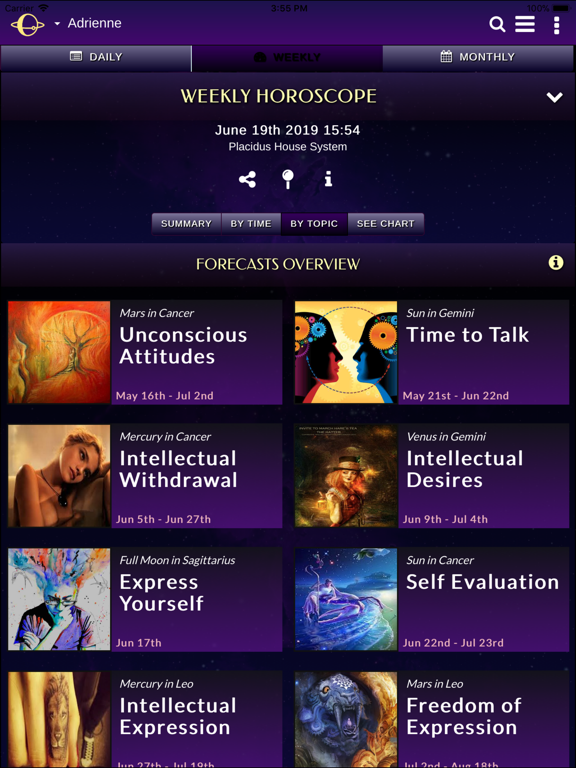Select the By Topic view
Image resolution: width=576 pixels, height=768 pixels.
click(314, 224)
